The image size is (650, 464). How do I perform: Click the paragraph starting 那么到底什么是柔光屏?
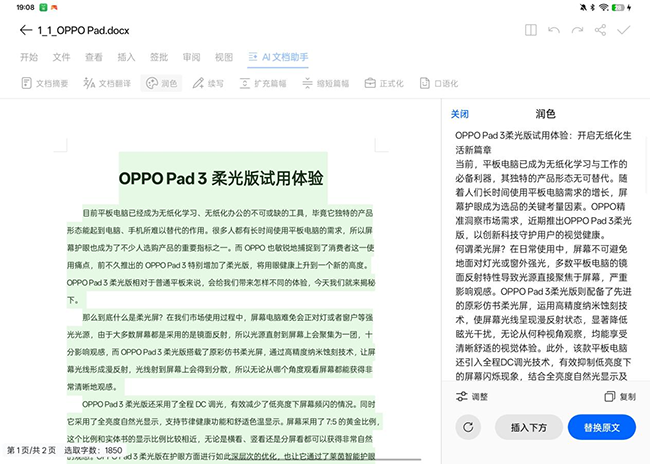220,352
